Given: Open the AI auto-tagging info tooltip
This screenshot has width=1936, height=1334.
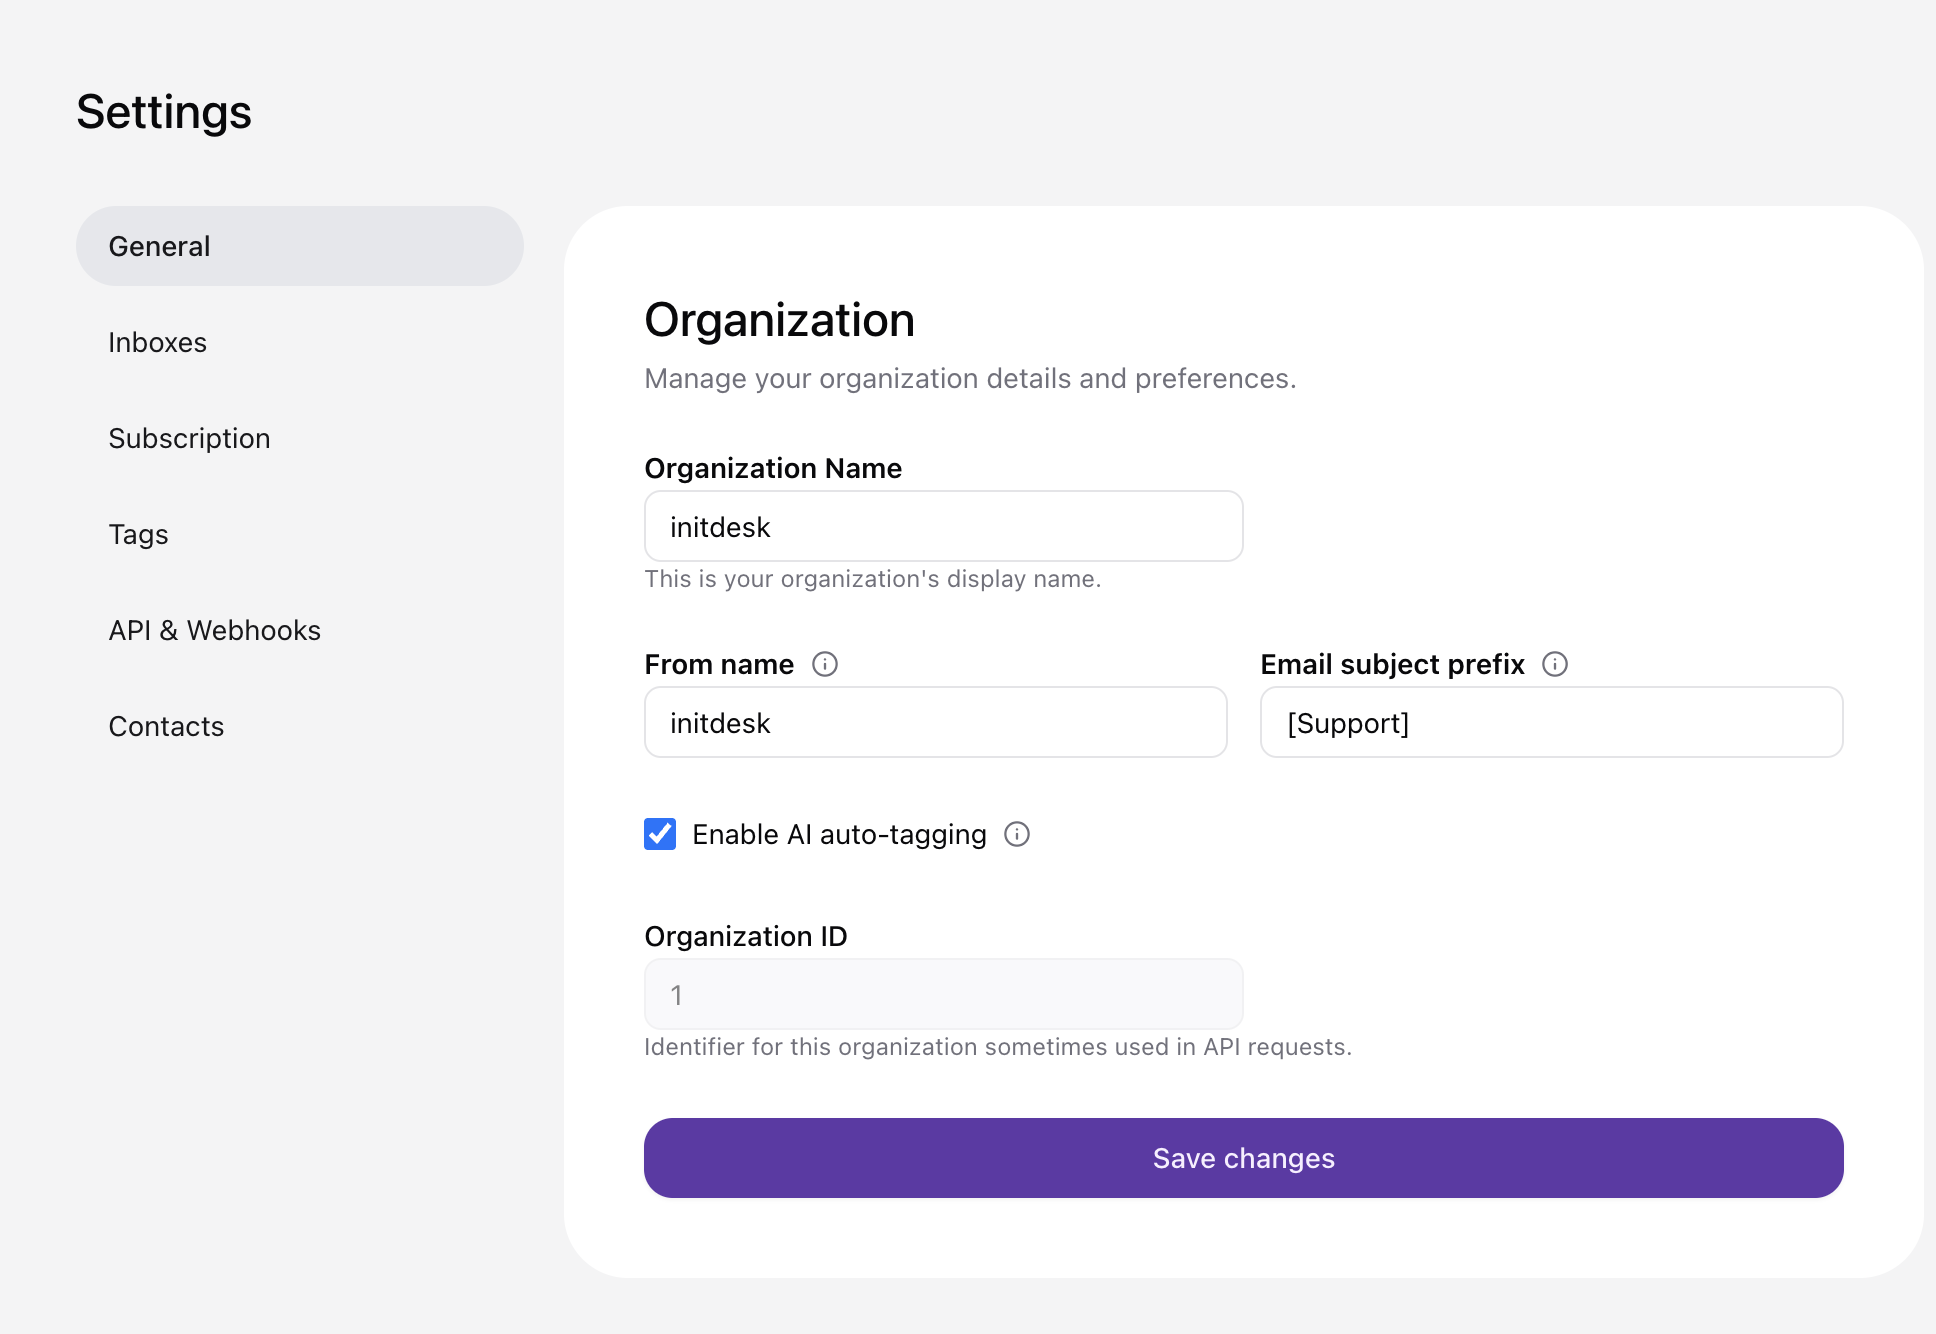Looking at the screenshot, I should point(1016,835).
